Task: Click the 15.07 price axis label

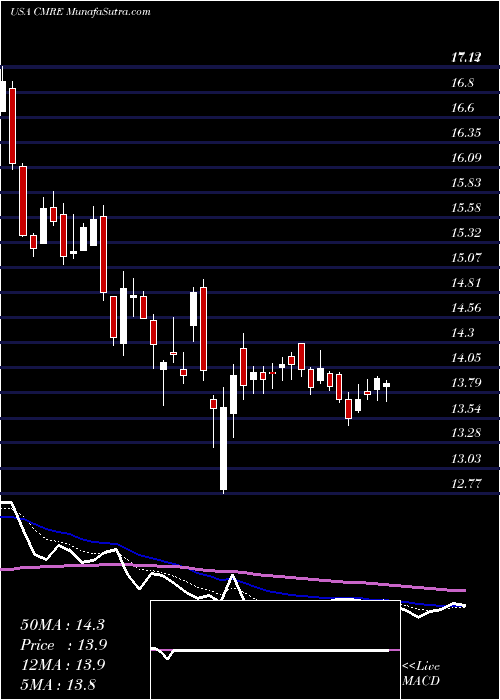Action: tap(466, 258)
